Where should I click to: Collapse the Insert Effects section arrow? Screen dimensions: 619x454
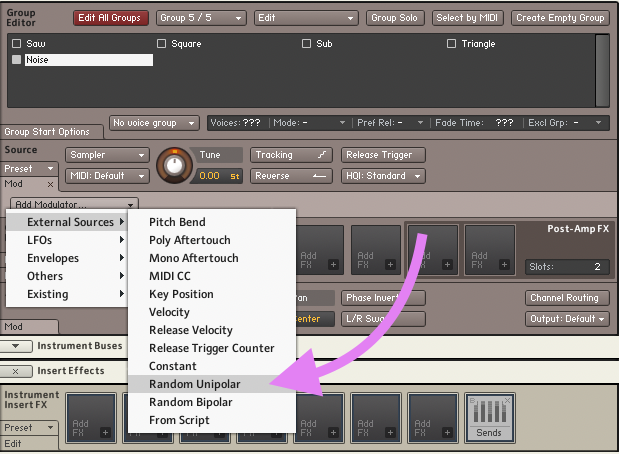[17, 371]
